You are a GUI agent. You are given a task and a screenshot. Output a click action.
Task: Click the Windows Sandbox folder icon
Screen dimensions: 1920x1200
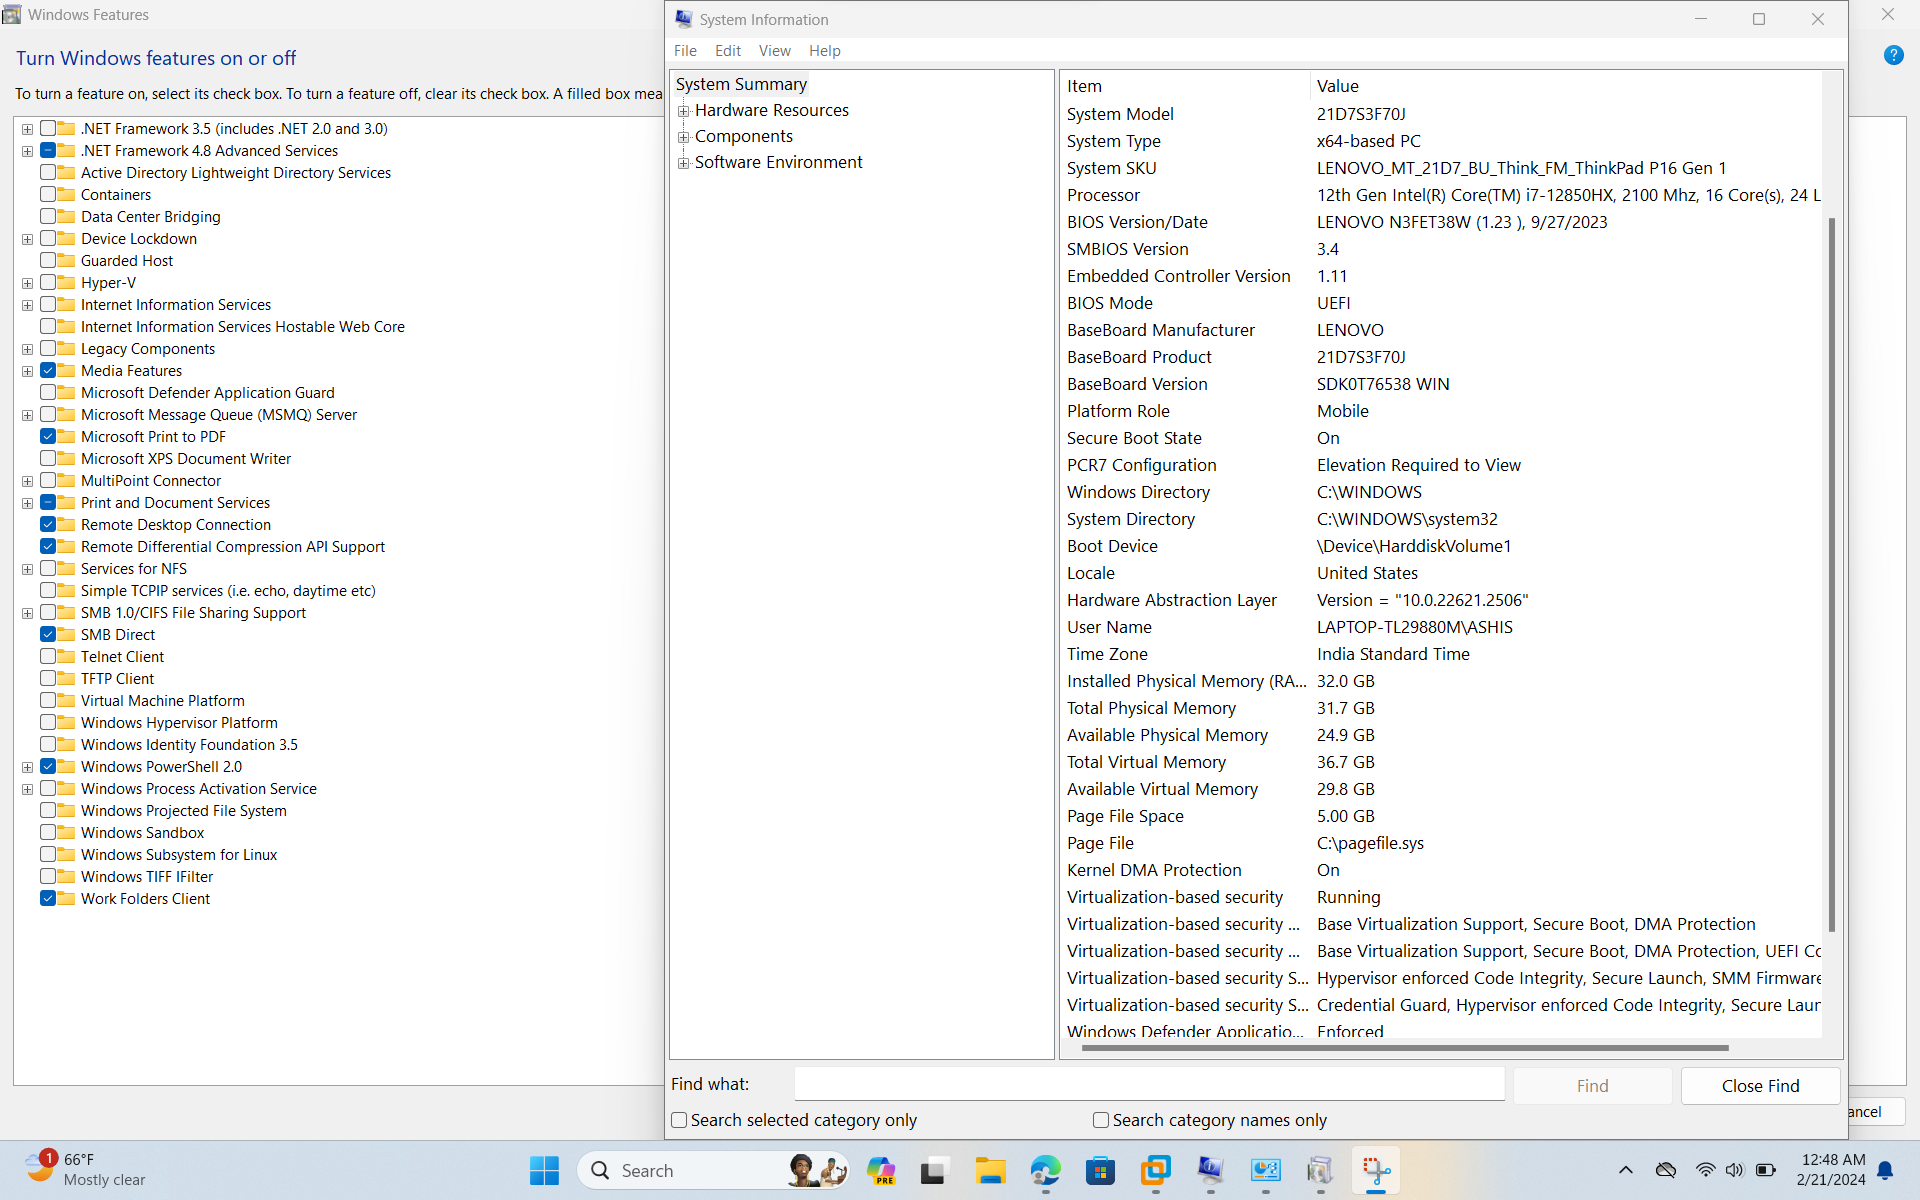[x=67, y=833]
